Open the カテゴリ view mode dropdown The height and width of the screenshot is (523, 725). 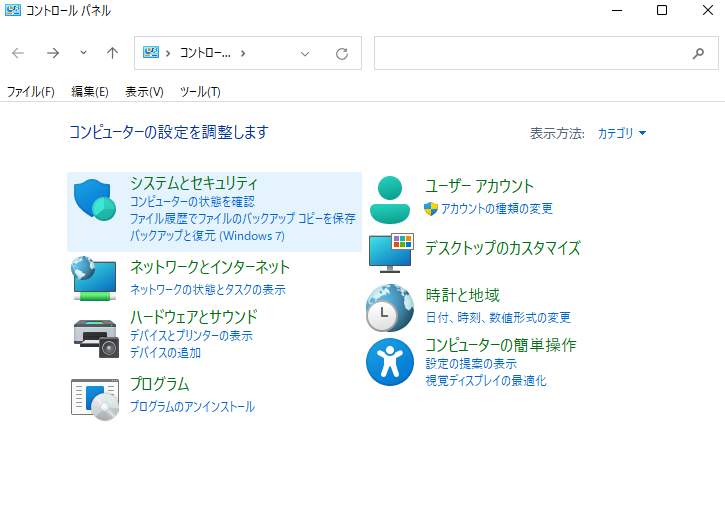pyautogui.click(x=622, y=133)
